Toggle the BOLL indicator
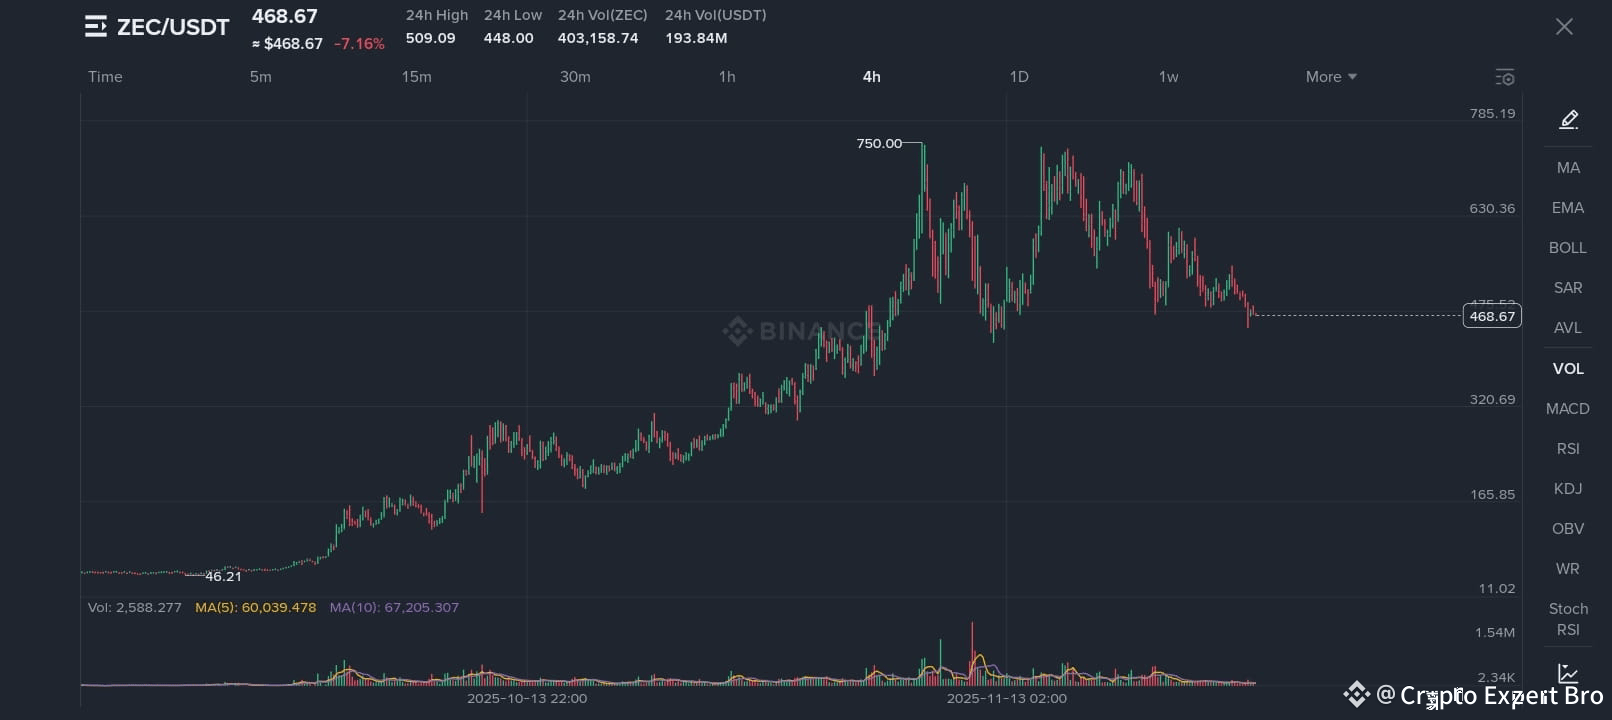This screenshot has height=720, width=1612. pos(1568,248)
